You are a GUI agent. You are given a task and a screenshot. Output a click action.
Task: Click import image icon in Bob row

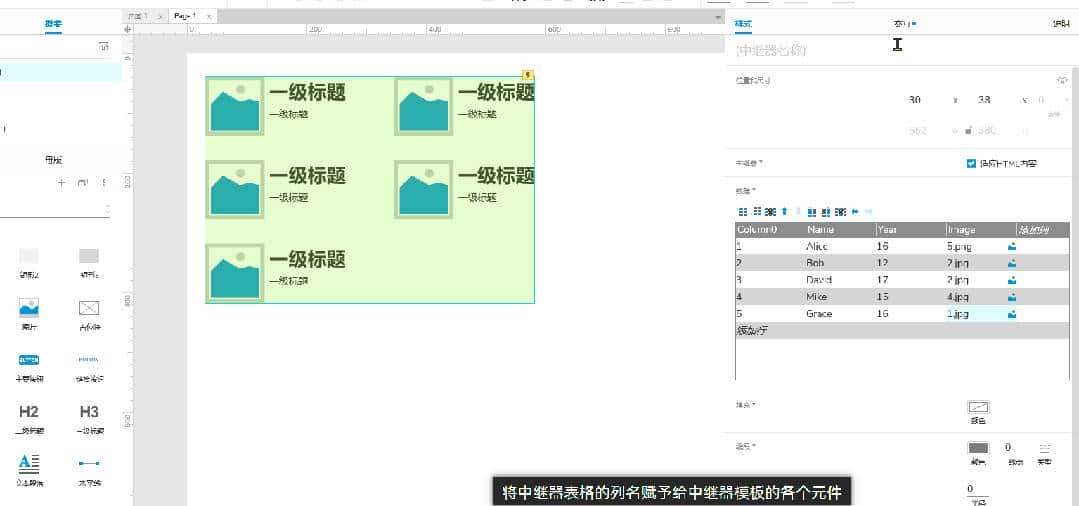1012,263
